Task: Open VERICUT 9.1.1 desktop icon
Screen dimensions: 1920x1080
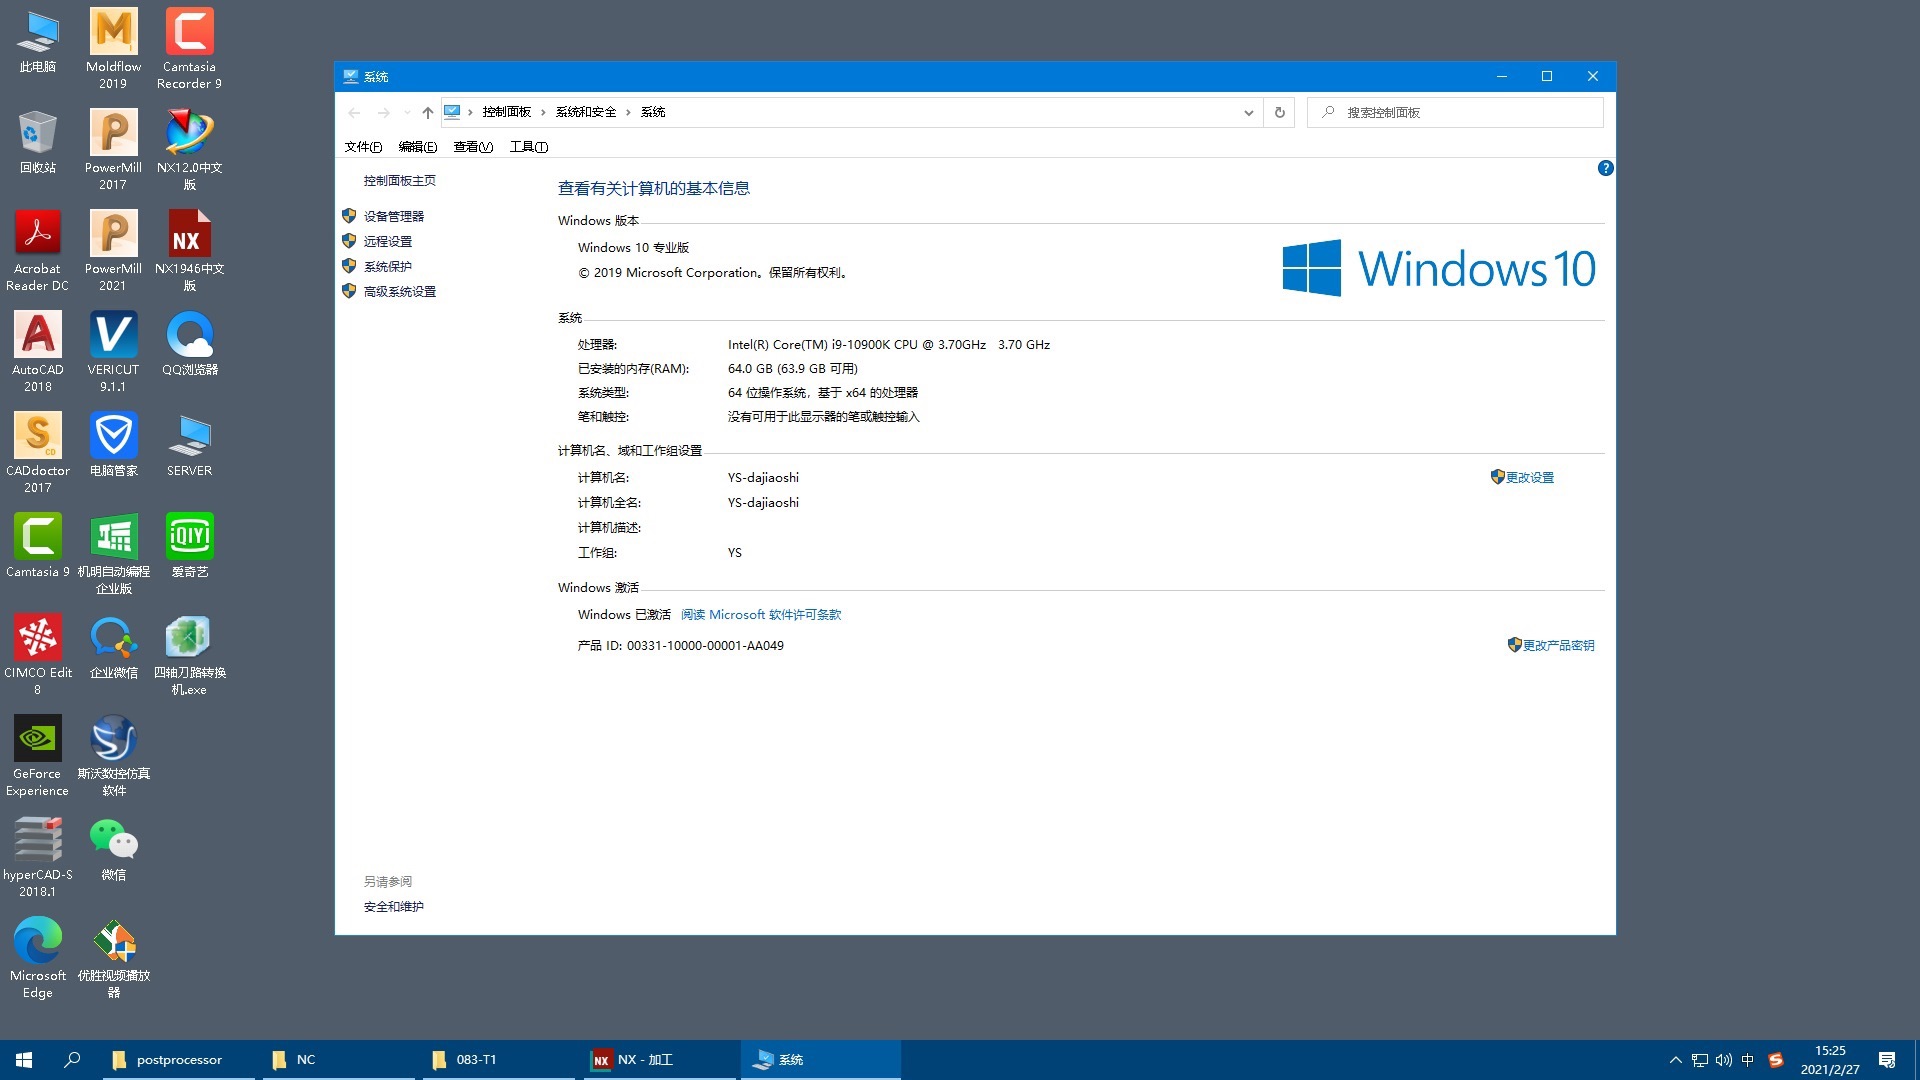Action: pyautogui.click(x=113, y=352)
